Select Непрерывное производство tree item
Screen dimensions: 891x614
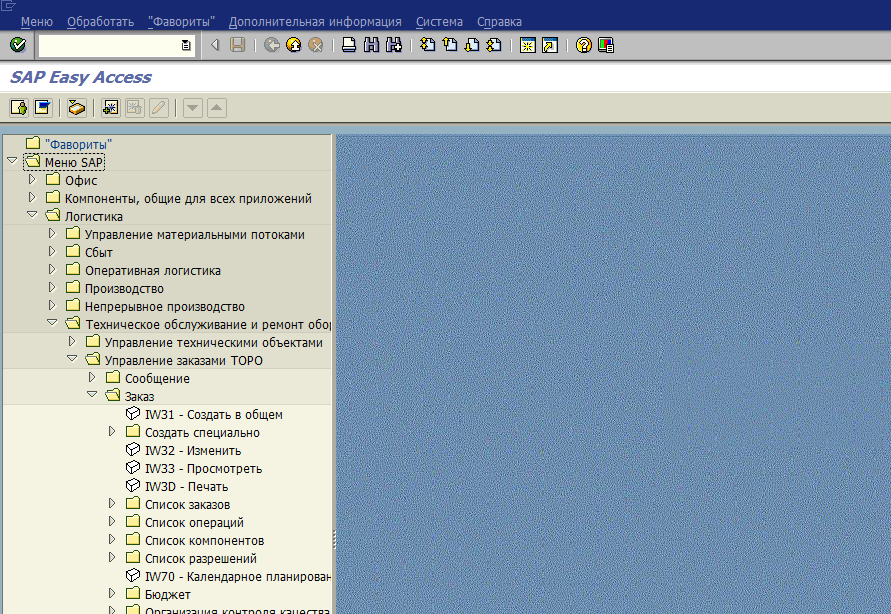point(165,307)
